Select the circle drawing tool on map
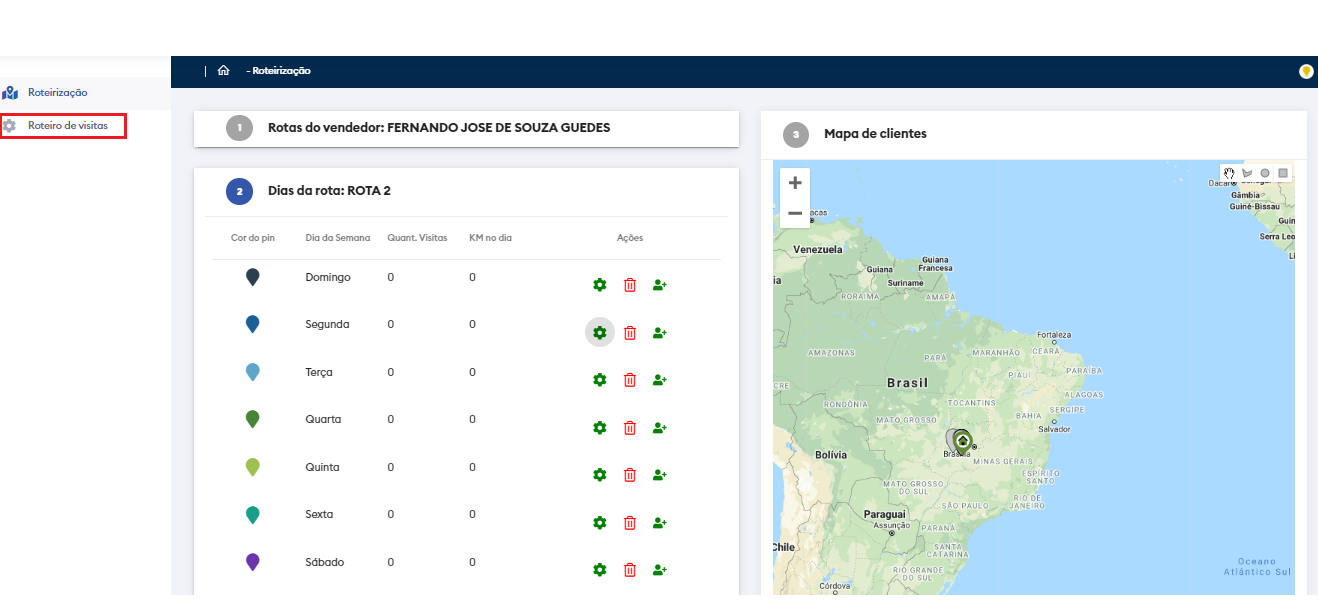1318x609 pixels. click(1265, 173)
